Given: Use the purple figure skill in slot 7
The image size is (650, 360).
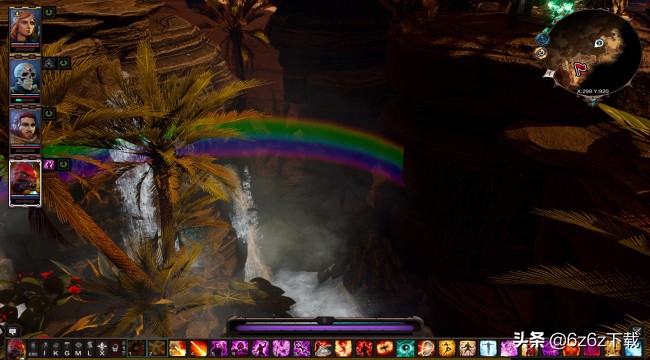Looking at the screenshot, I should pos(260,348).
